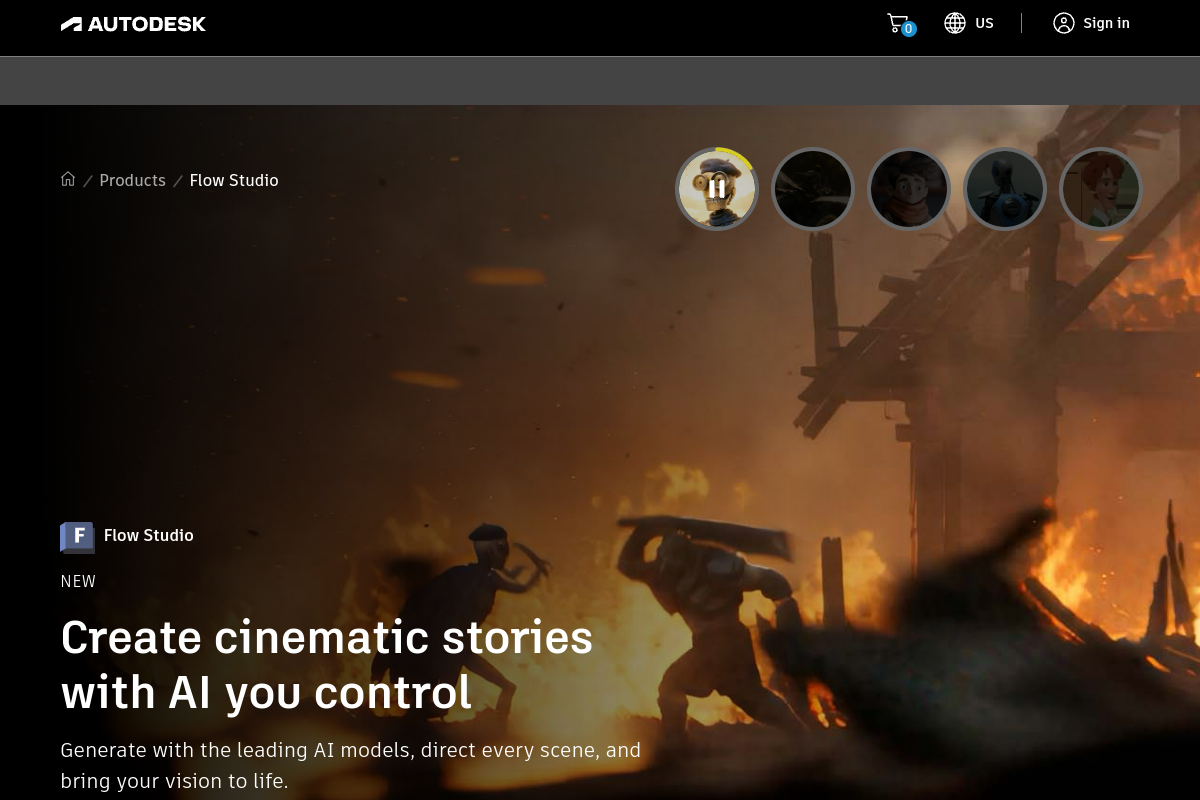Select the blue robot thumbnail

pos(1005,189)
